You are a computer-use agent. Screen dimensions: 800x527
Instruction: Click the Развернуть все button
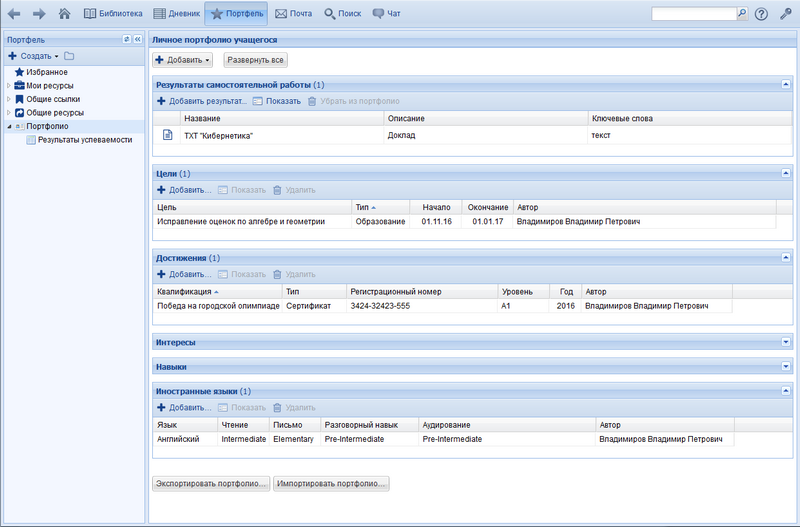[255, 60]
